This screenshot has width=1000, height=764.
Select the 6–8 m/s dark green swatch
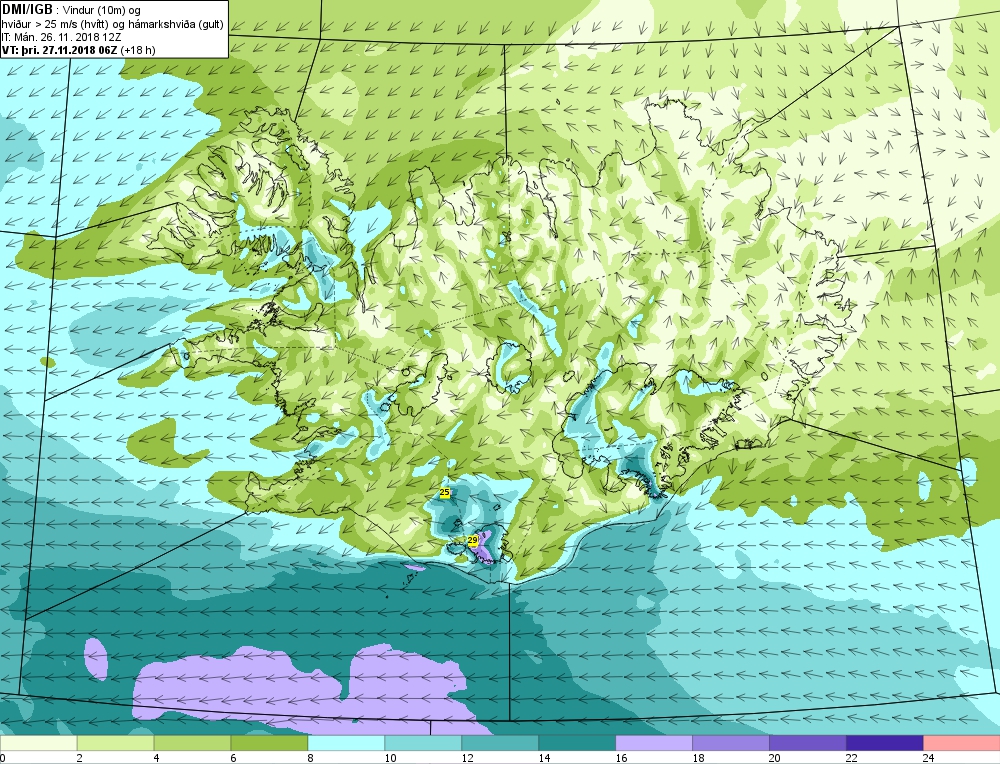pos(269,743)
